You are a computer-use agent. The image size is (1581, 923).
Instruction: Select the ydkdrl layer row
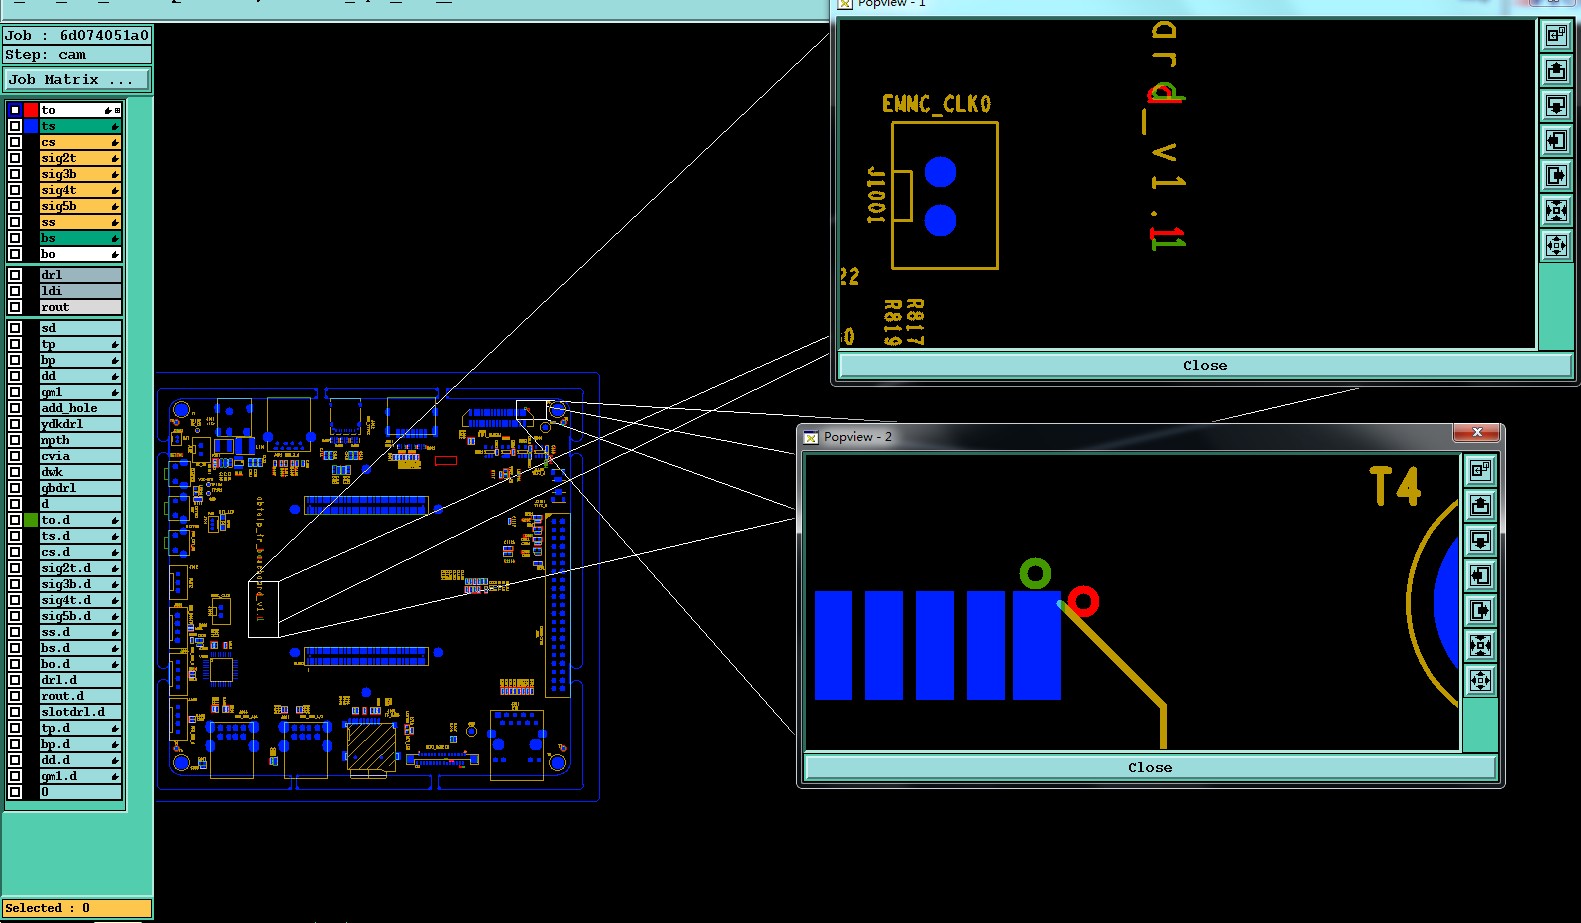point(80,424)
